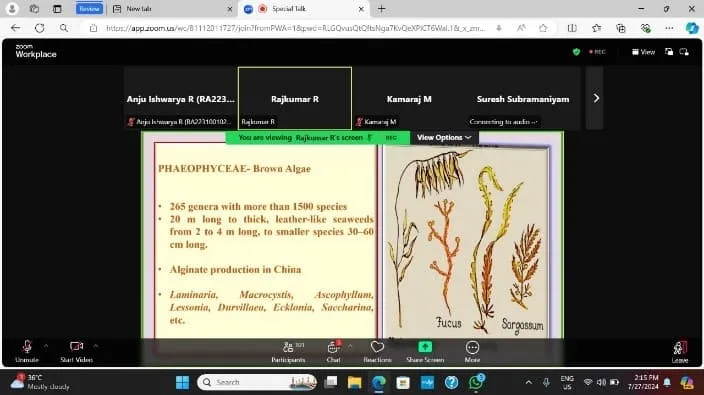This screenshot has width=704, height=395.
Task: Open the View layout menu
Action: click(643, 52)
